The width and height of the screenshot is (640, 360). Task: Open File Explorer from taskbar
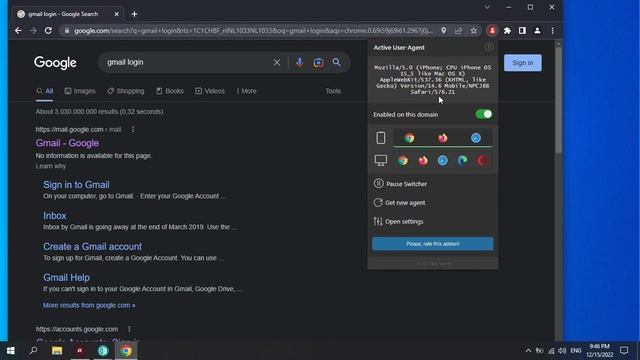click(x=57, y=351)
